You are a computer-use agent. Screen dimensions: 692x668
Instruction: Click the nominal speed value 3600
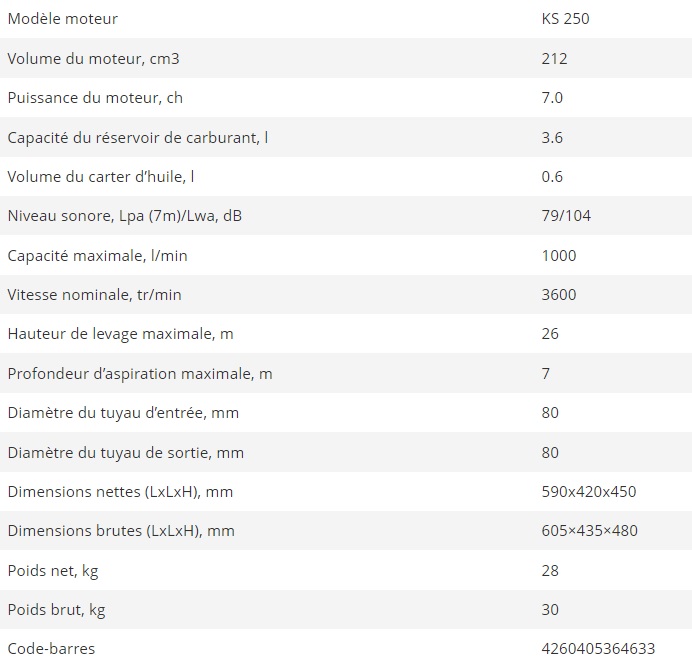click(559, 295)
